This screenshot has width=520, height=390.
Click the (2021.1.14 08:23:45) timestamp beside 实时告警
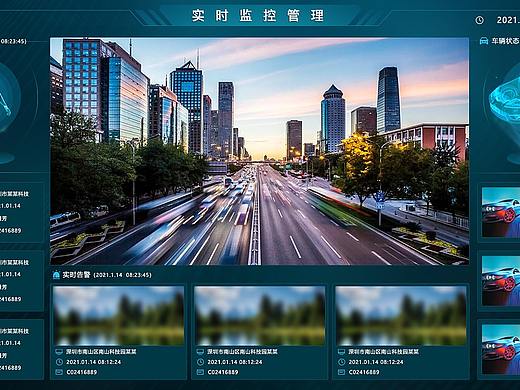(x=122, y=275)
